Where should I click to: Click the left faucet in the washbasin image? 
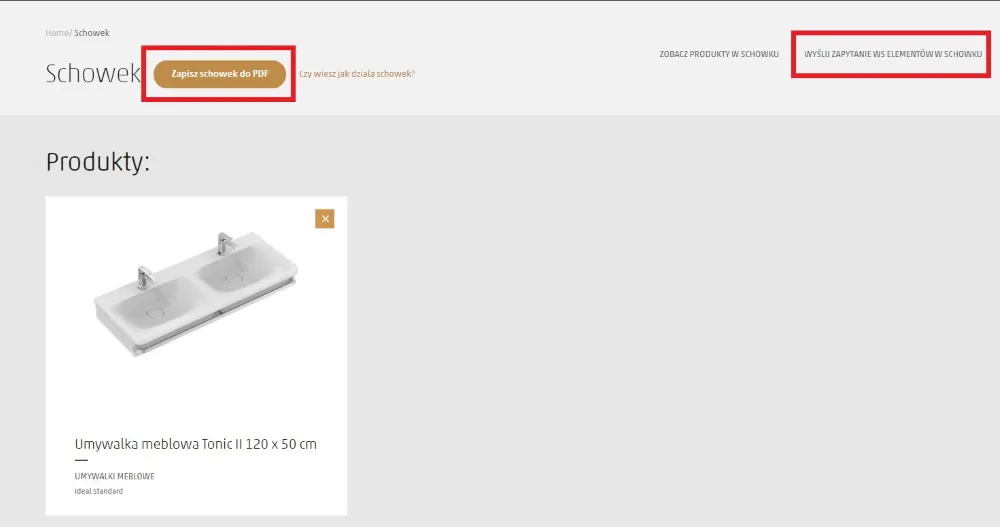tap(145, 277)
